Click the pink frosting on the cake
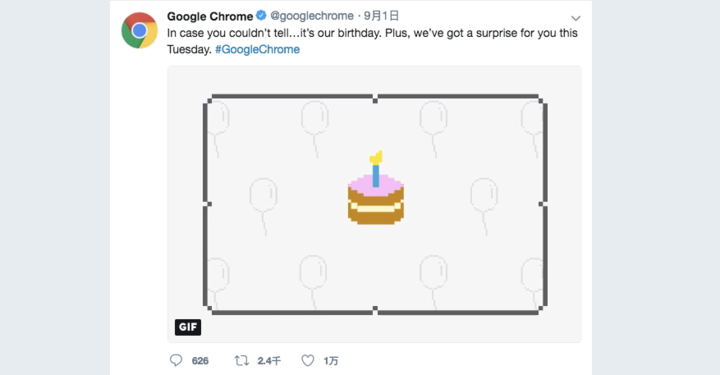This screenshot has width=720, height=375. [376, 183]
